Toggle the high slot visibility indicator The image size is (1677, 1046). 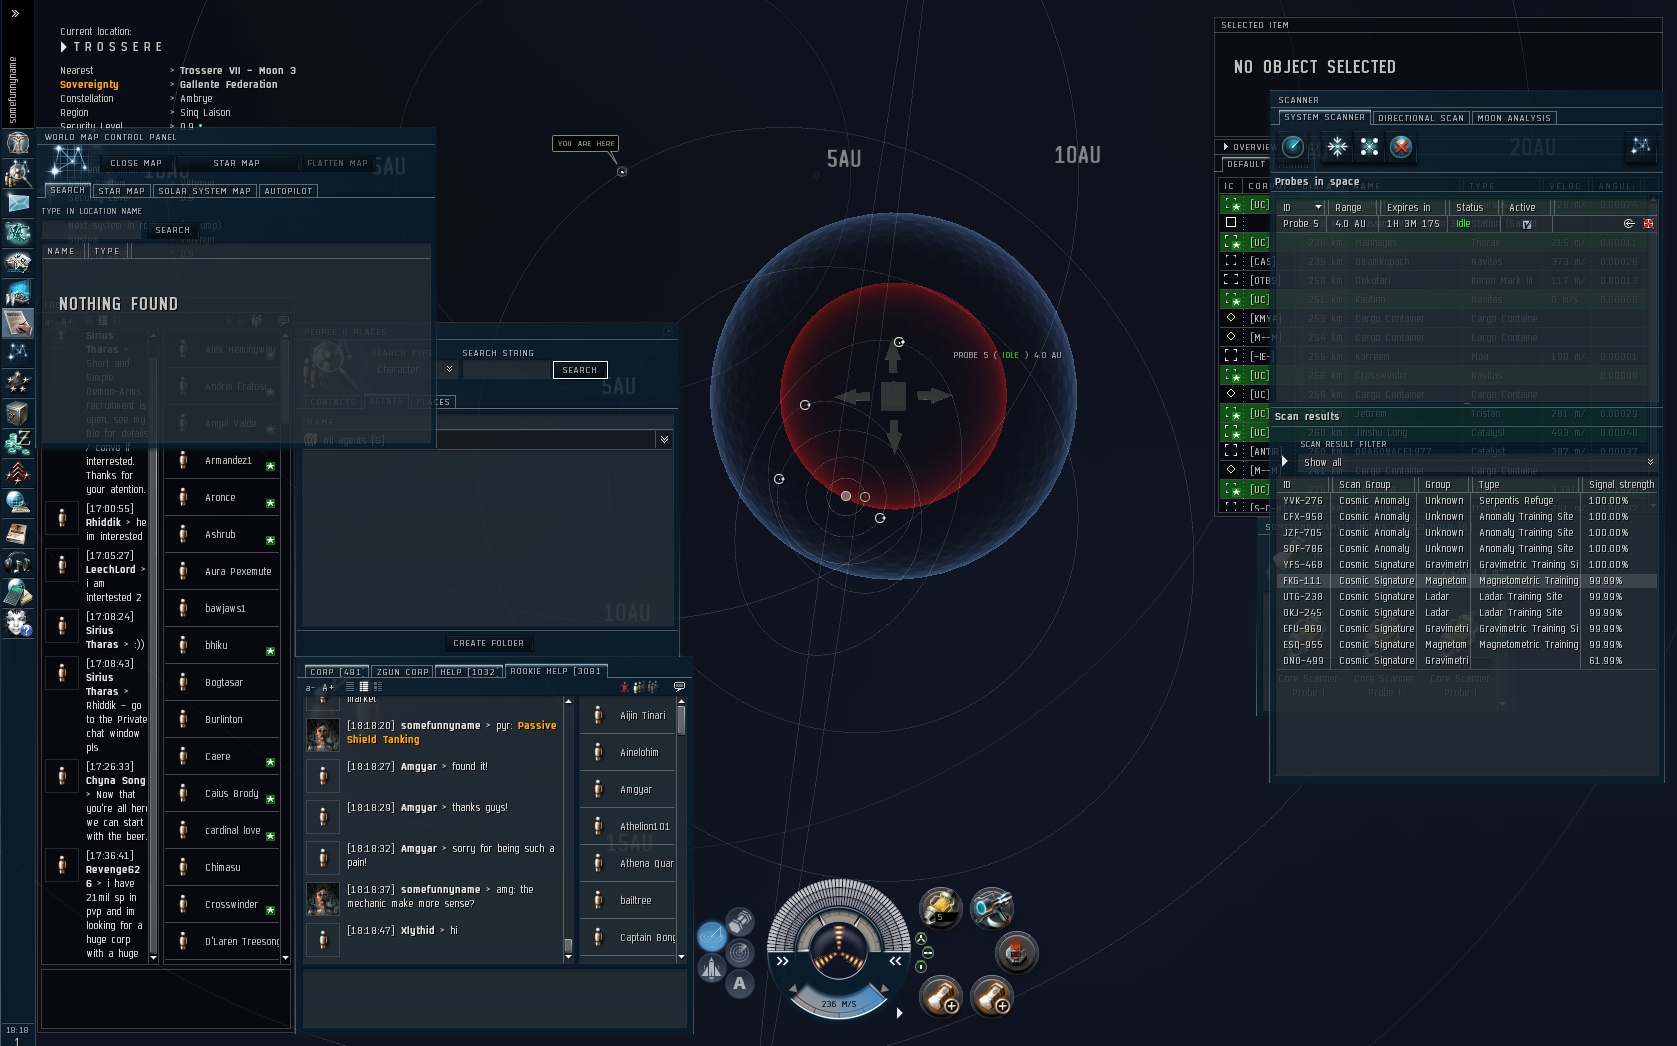pos(921,939)
